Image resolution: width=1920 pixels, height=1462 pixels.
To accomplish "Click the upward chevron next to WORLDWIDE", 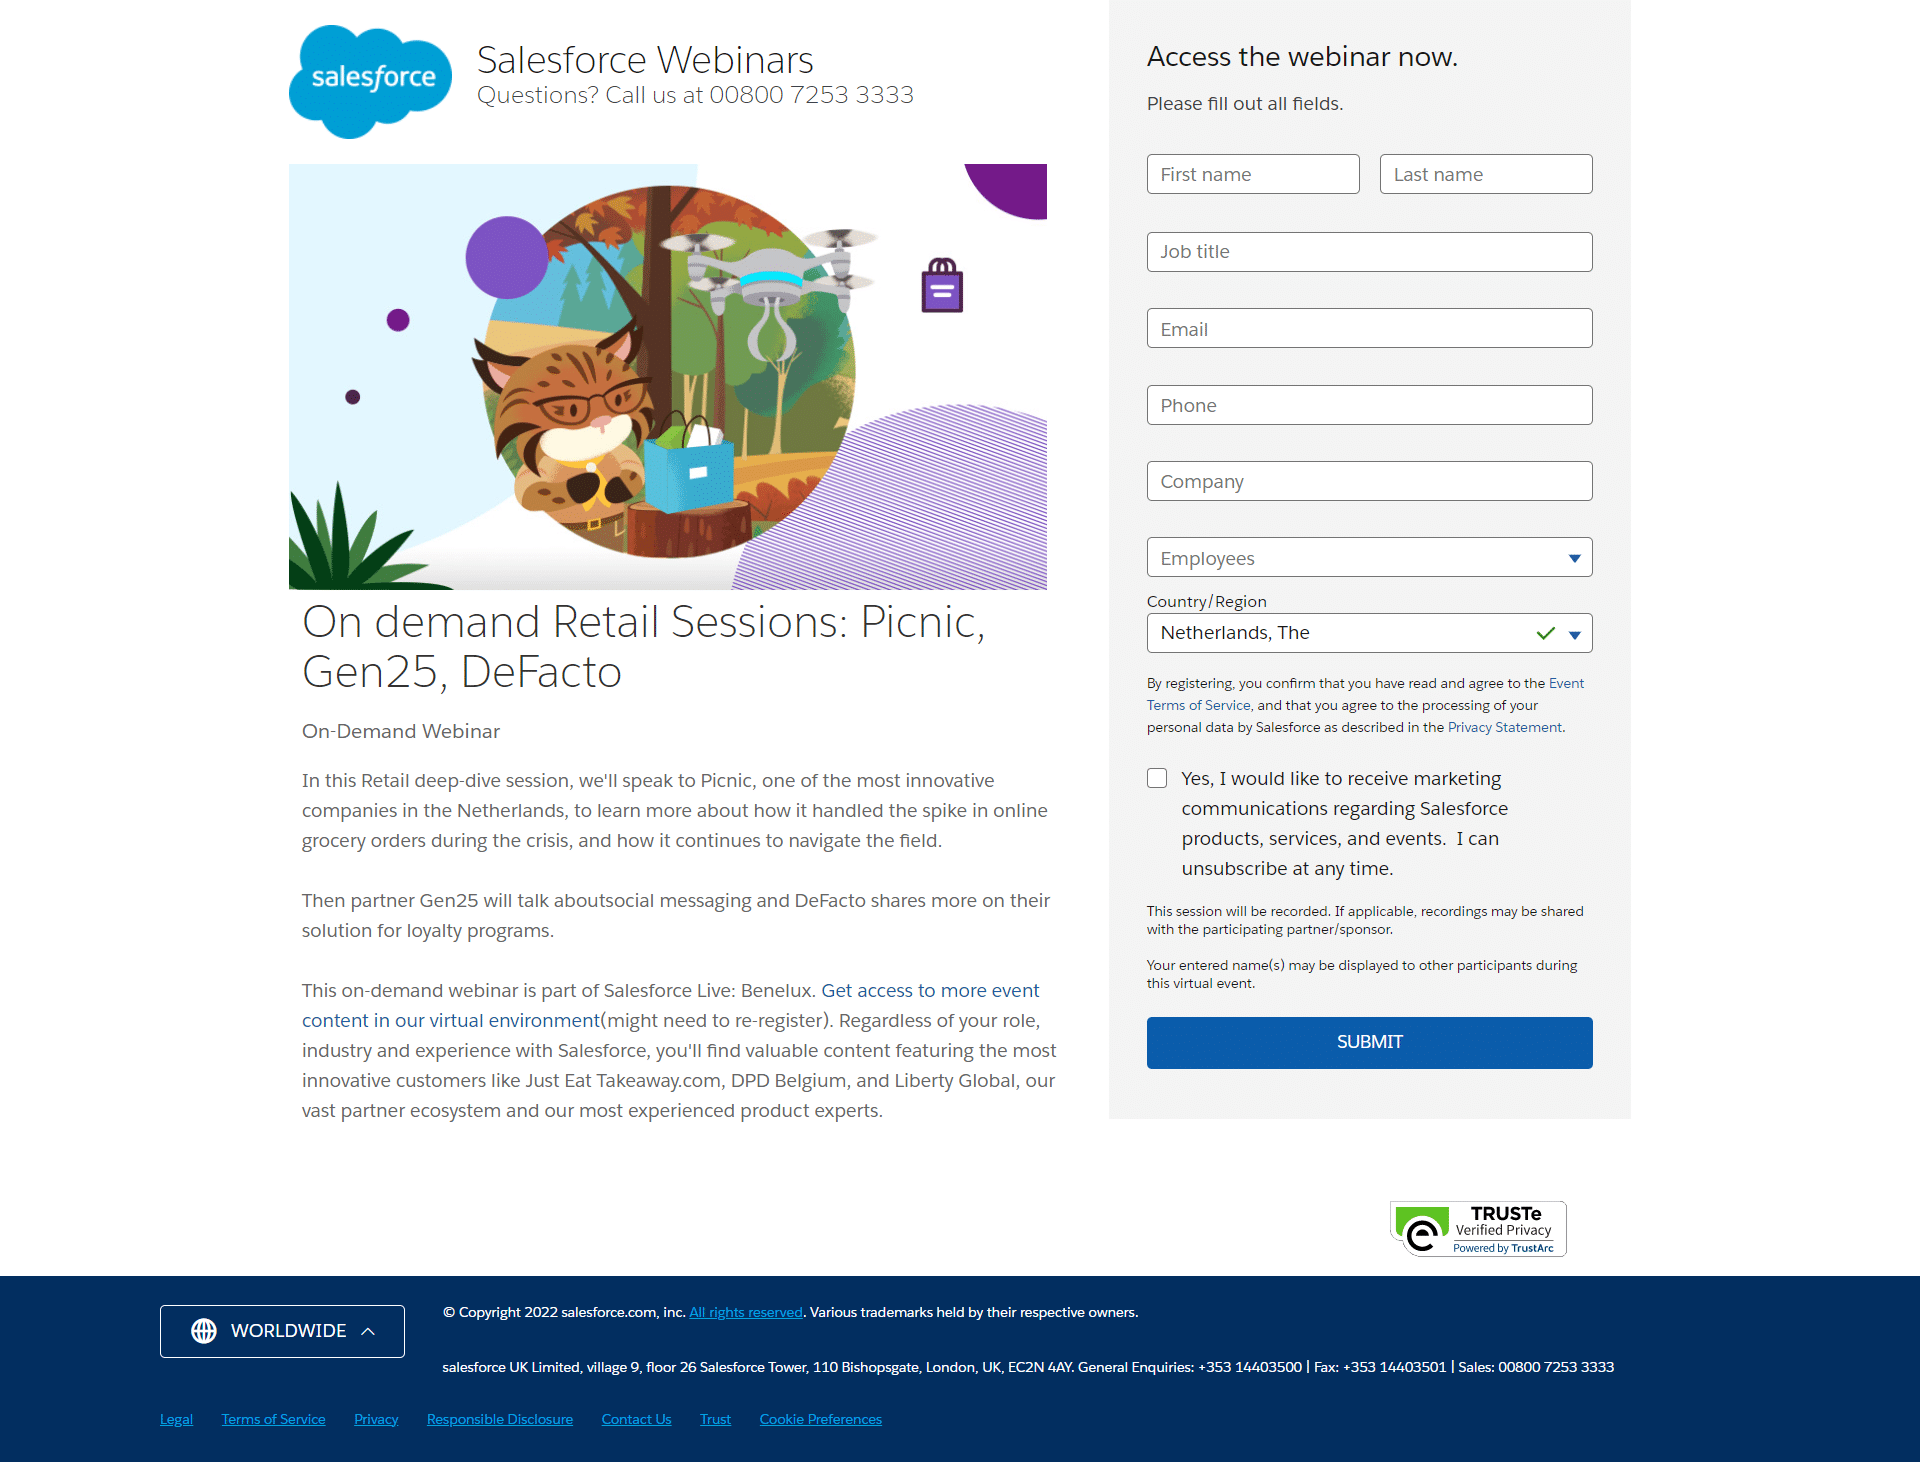I will point(373,1330).
